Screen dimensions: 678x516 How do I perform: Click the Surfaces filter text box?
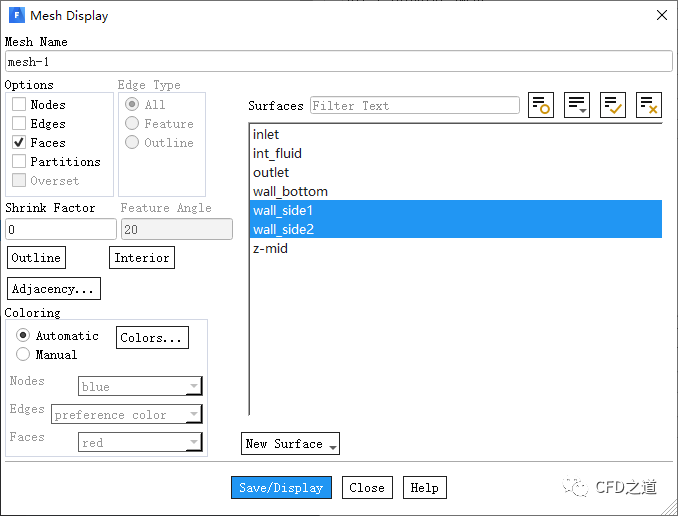pyautogui.click(x=414, y=106)
